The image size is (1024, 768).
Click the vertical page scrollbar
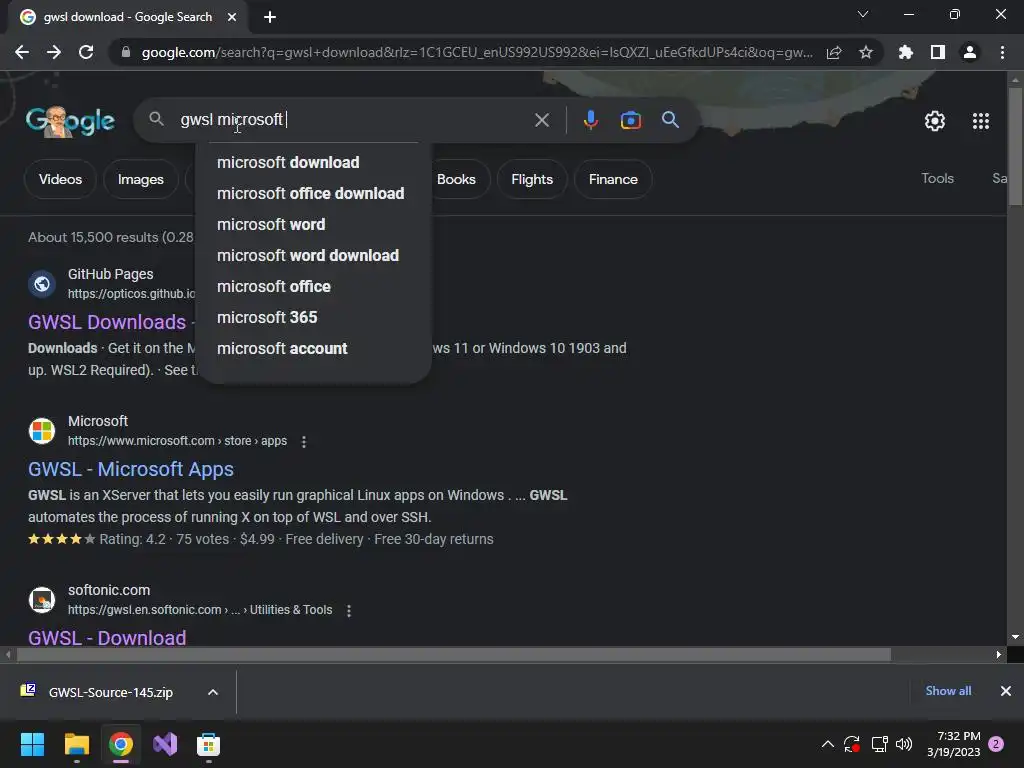[x=1015, y=147]
